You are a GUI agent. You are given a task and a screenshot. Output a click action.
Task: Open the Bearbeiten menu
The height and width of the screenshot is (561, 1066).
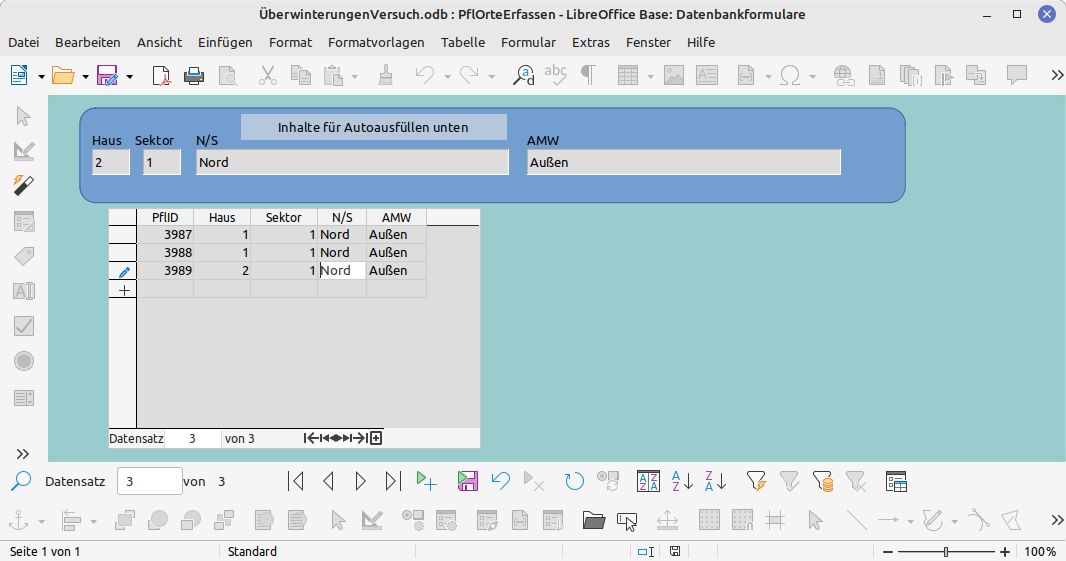click(x=88, y=42)
